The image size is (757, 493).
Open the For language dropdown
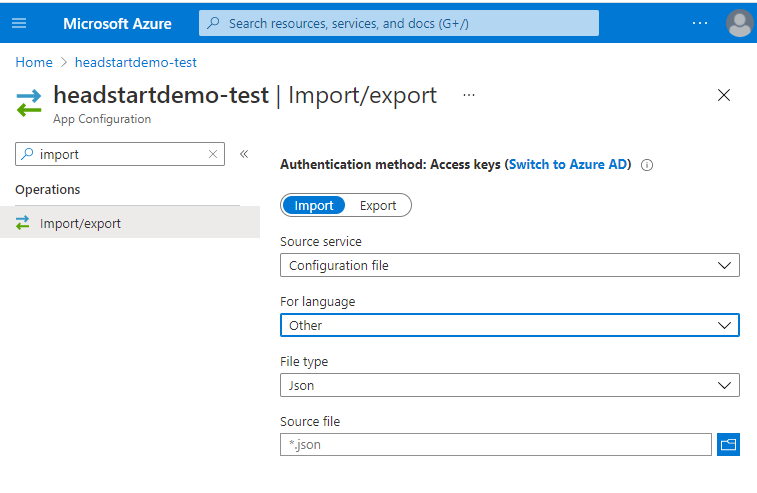point(510,325)
